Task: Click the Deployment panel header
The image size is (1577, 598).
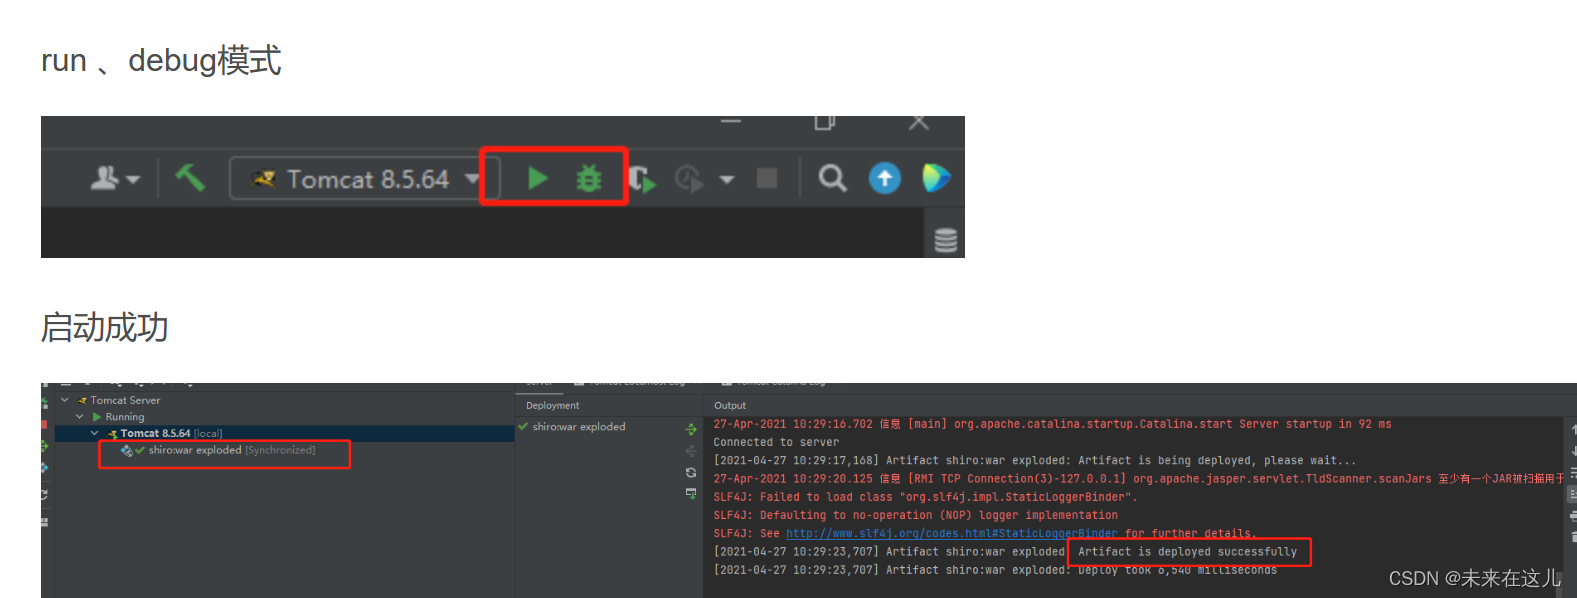Action: [552, 405]
